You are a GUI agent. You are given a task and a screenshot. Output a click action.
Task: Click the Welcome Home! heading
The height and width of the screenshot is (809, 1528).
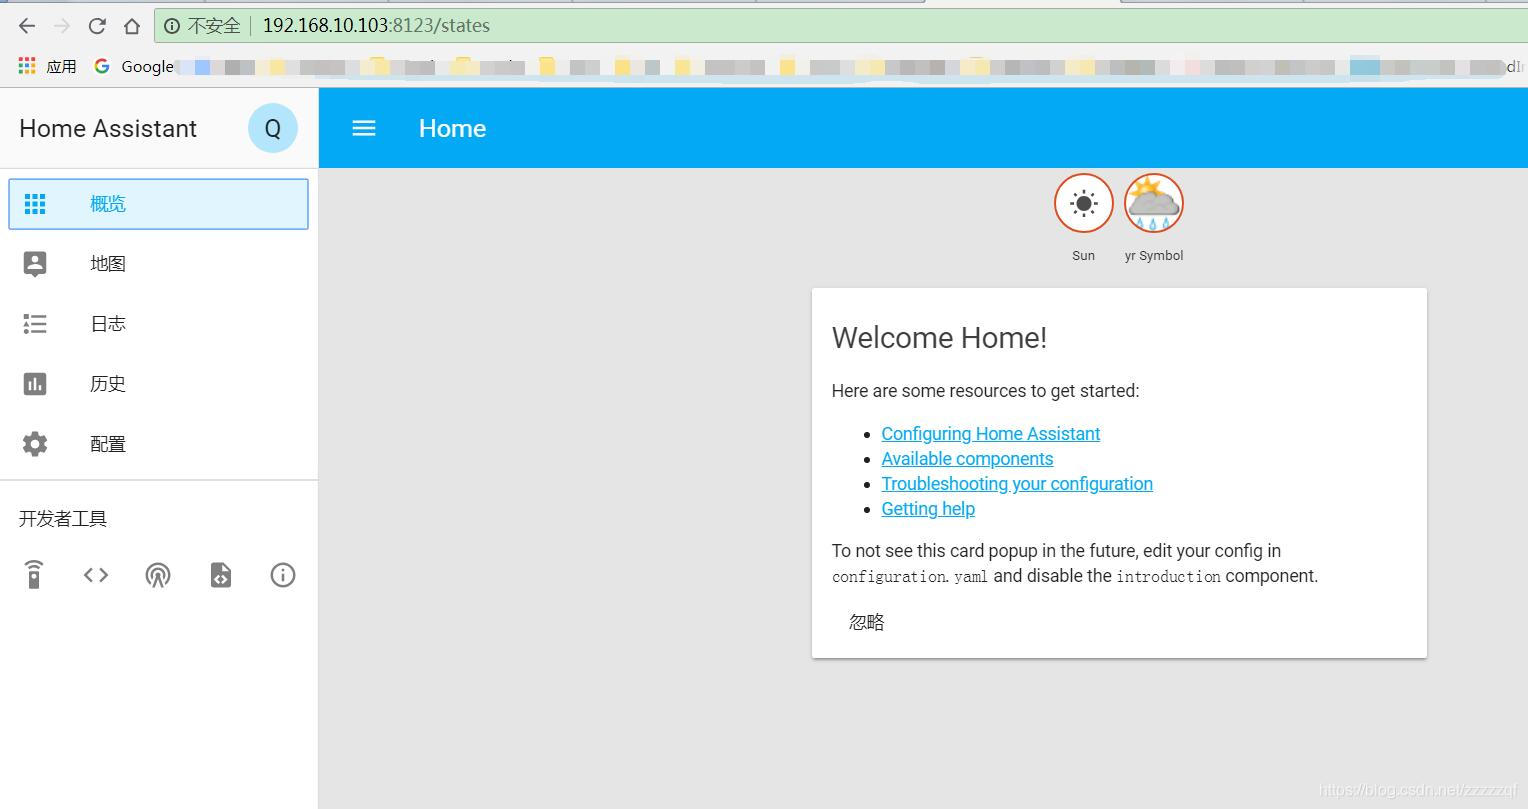click(939, 338)
